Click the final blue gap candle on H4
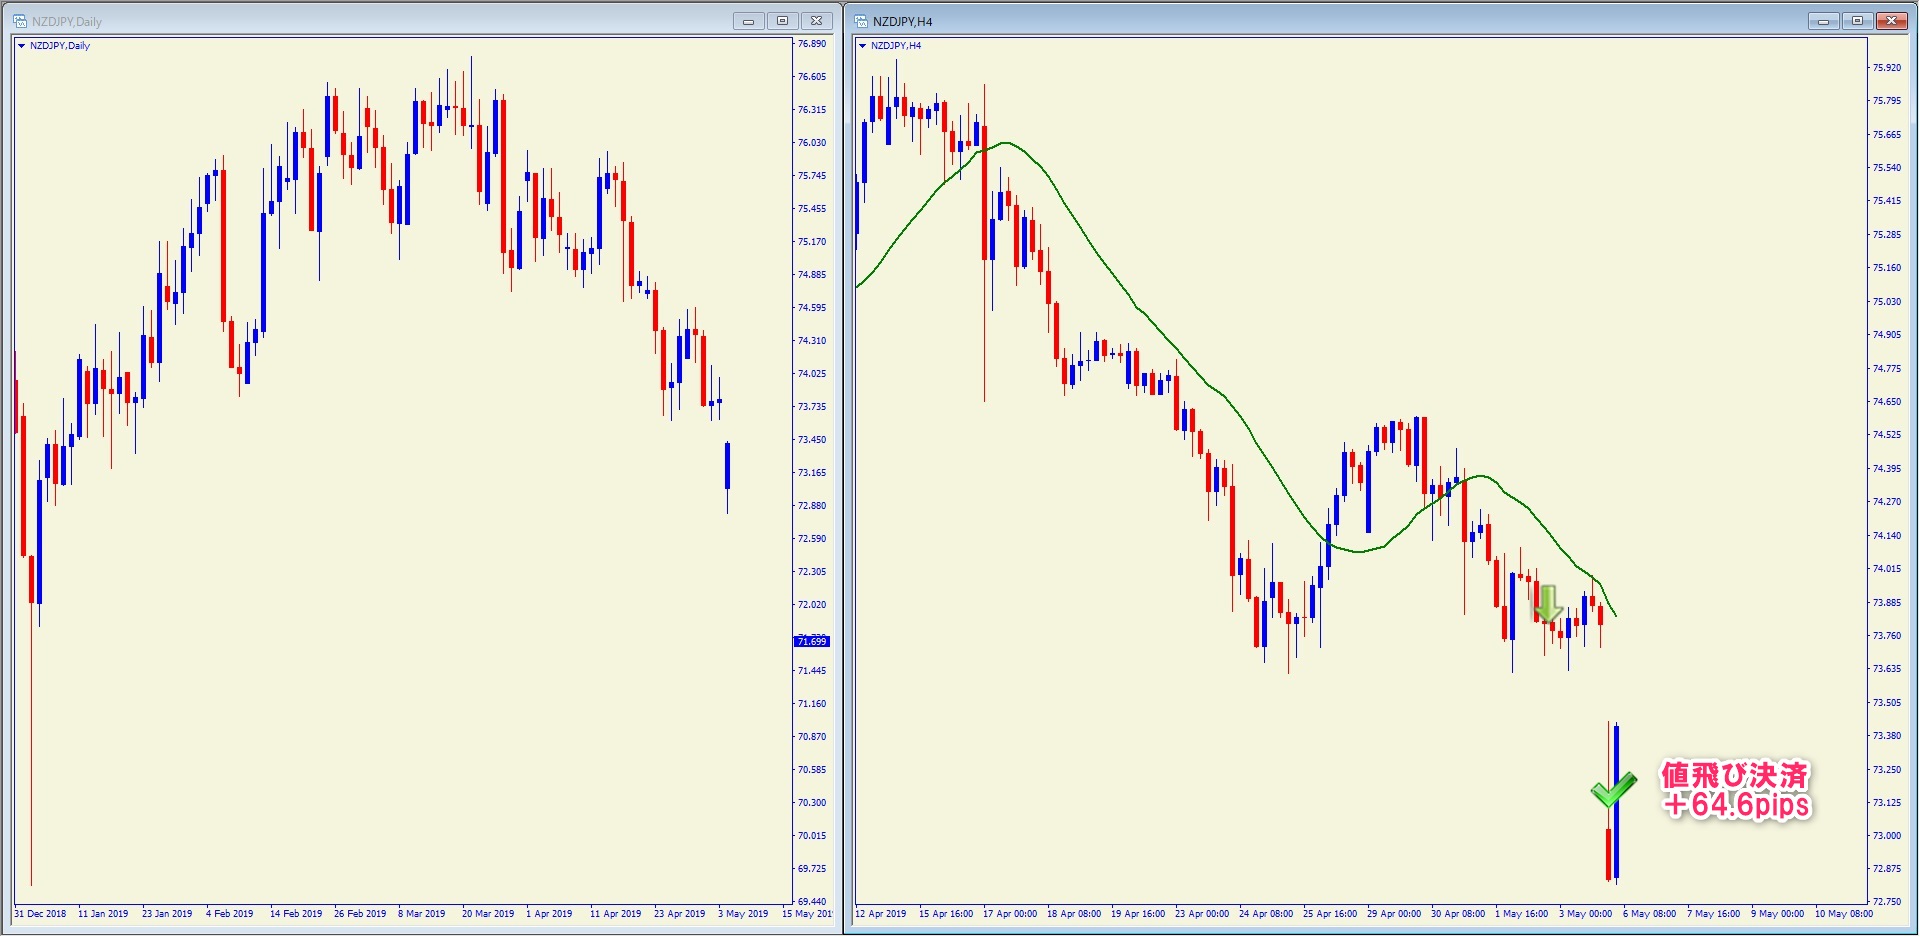1920x937 pixels. point(1616,800)
